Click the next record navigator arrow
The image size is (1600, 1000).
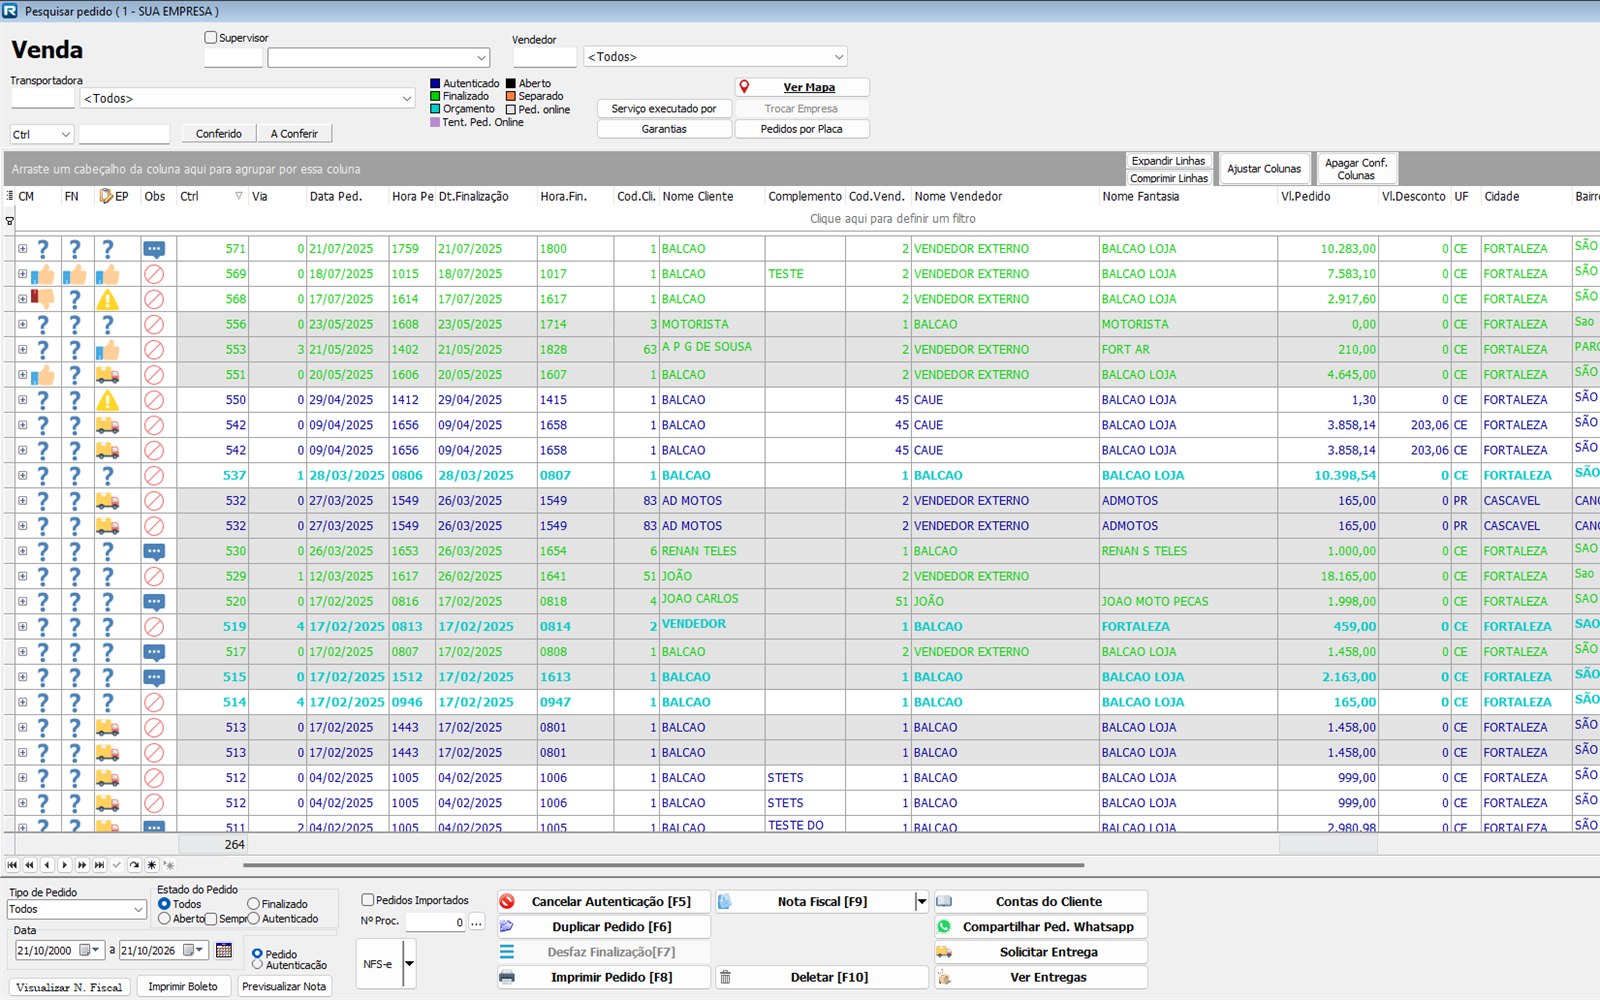[65, 865]
